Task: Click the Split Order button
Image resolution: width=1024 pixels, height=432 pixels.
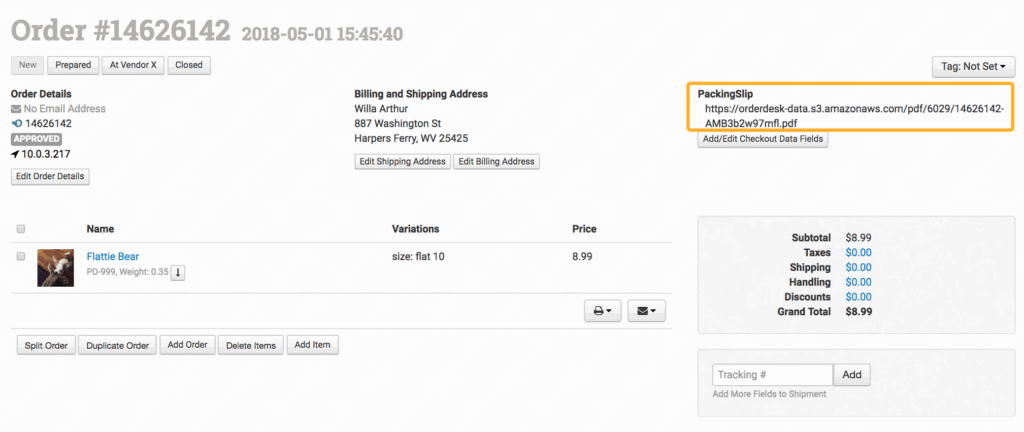Action: click(45, 345)
